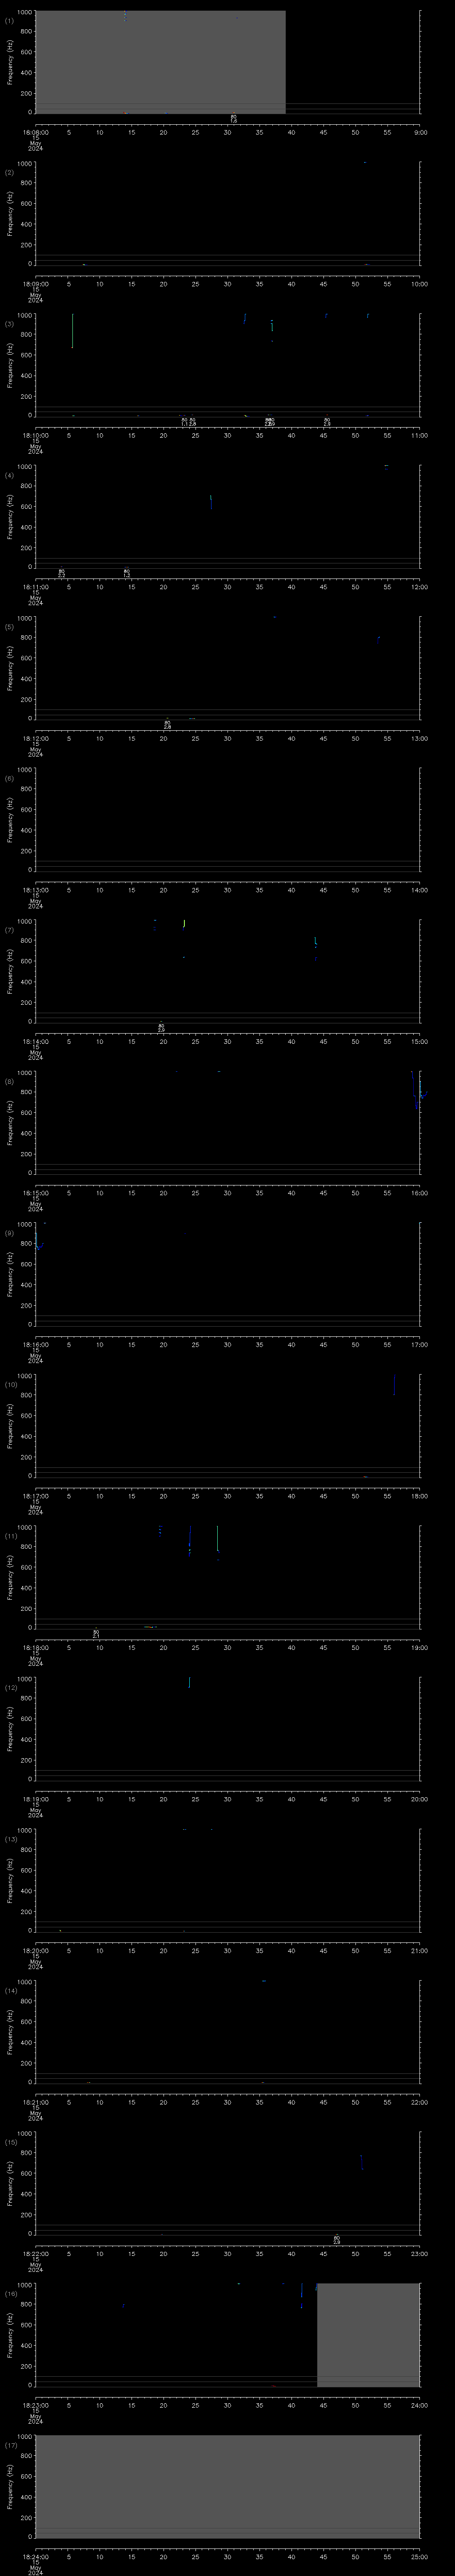Click the tall green streak in panel (3)
This screenshot has width=455, height=2576.
point(72,331)
